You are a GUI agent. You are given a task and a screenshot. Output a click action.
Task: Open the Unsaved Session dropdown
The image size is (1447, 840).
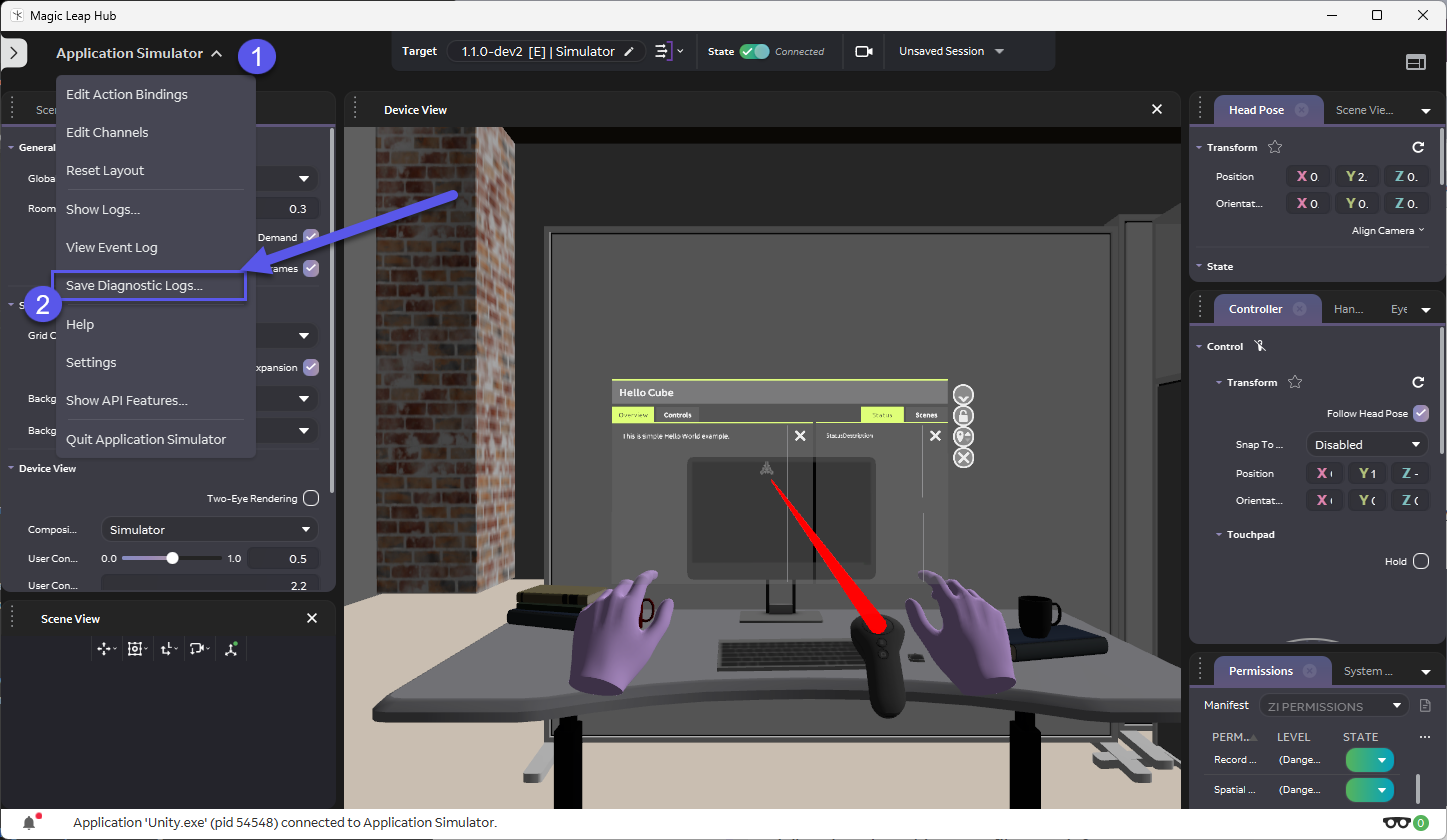[x=951, y=52]
